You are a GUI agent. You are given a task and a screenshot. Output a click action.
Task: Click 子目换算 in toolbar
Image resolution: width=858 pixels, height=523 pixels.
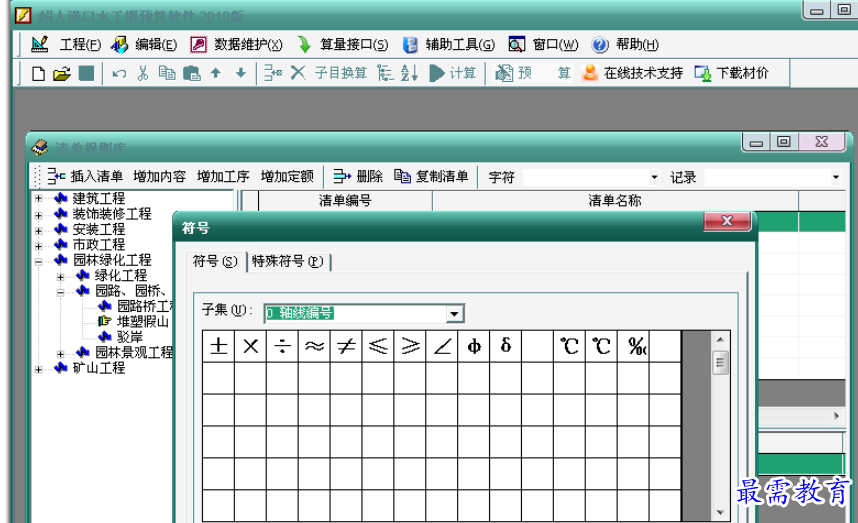(341, 73)
